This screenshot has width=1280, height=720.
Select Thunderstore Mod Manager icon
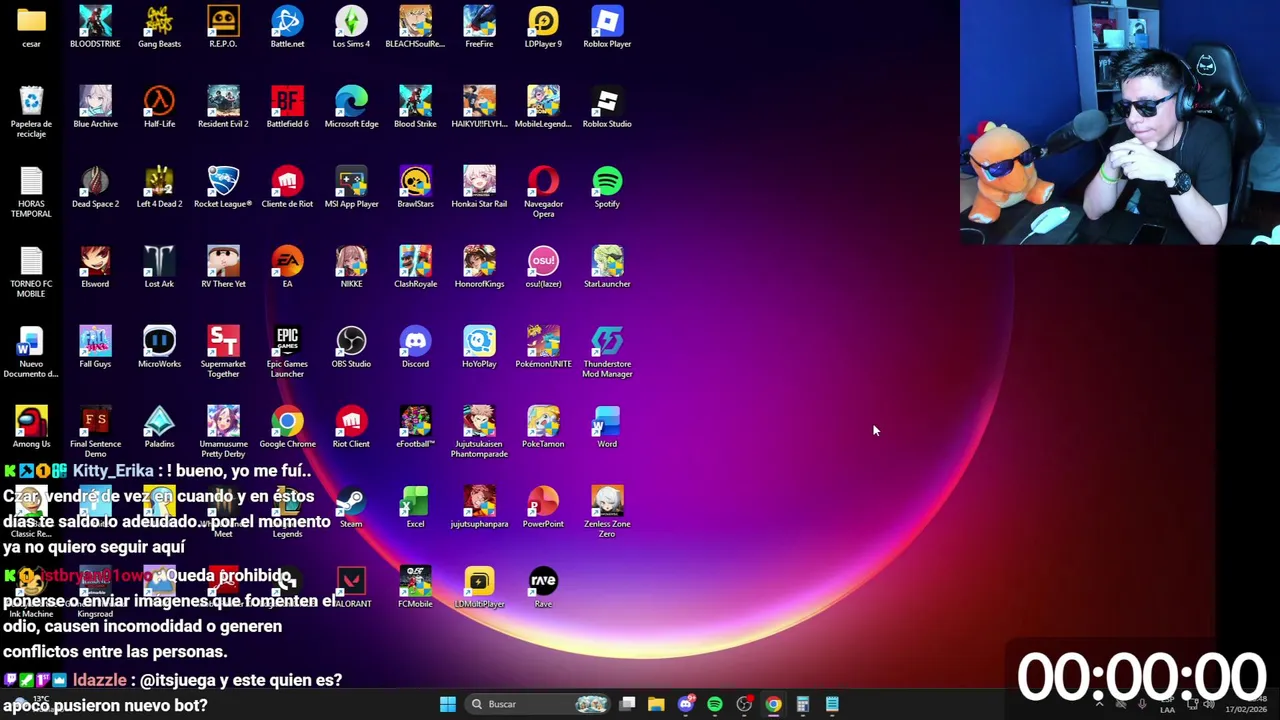pyautogui.click(x=607, y=352)
